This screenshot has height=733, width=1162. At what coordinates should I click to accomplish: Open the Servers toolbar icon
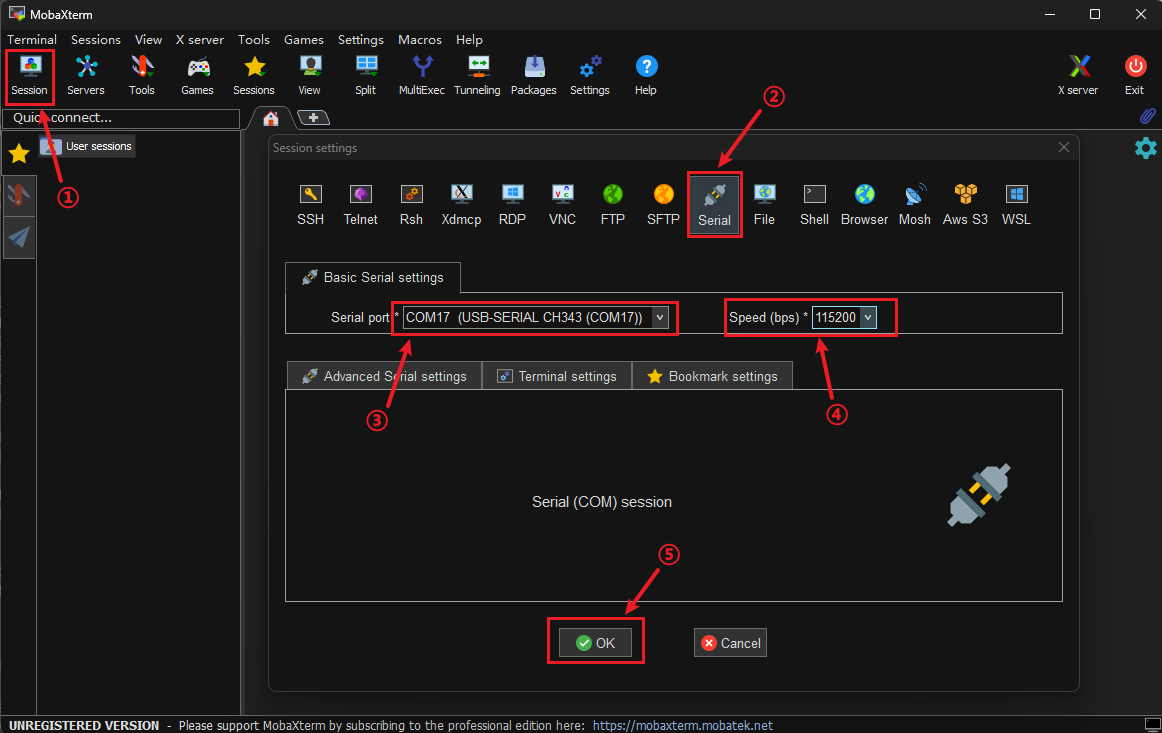pos(86,76)
